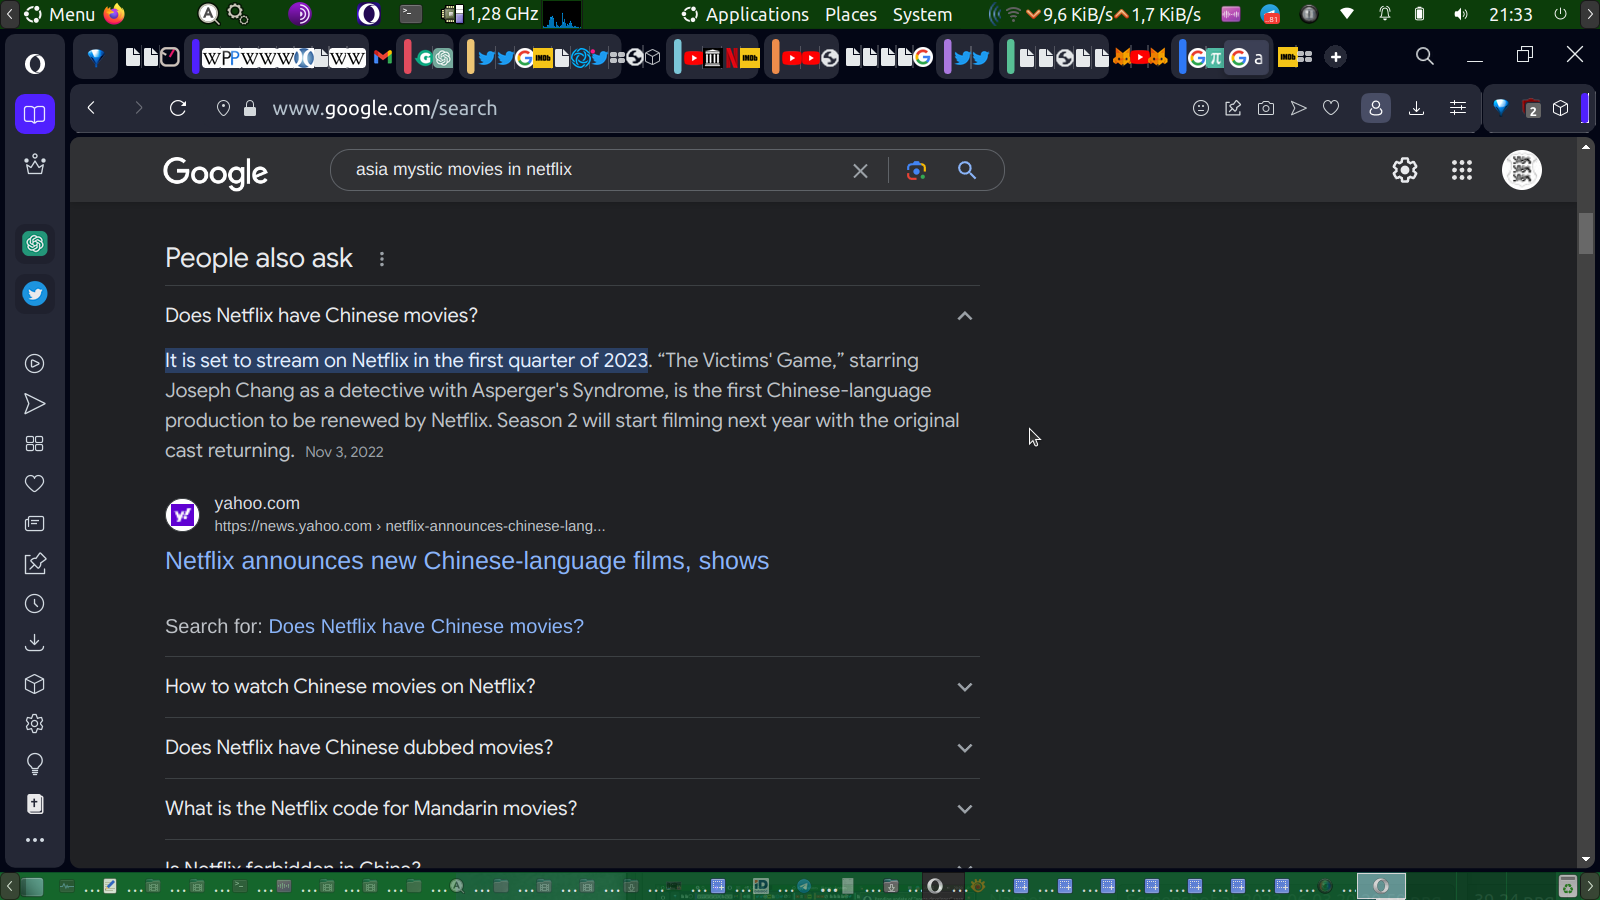Go to Google homepage via logo
Screen dimensions: 1600x900
point(216,172)
